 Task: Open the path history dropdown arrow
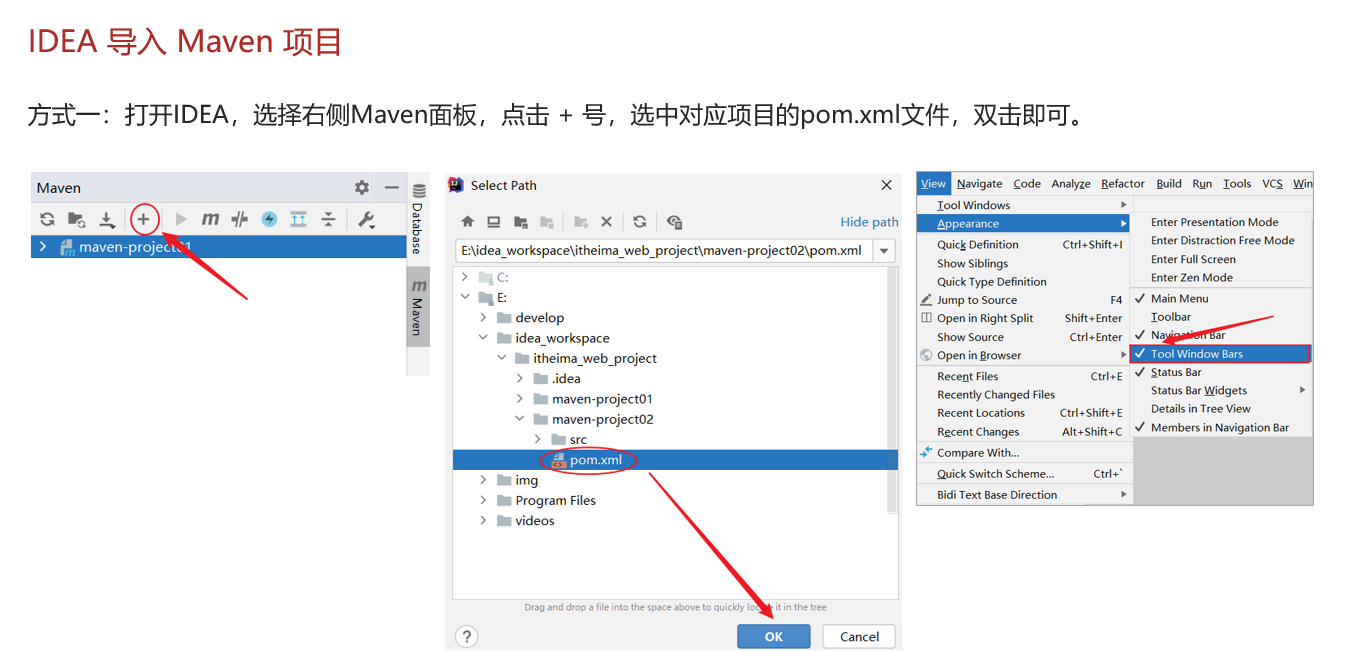tap(884, 250)
